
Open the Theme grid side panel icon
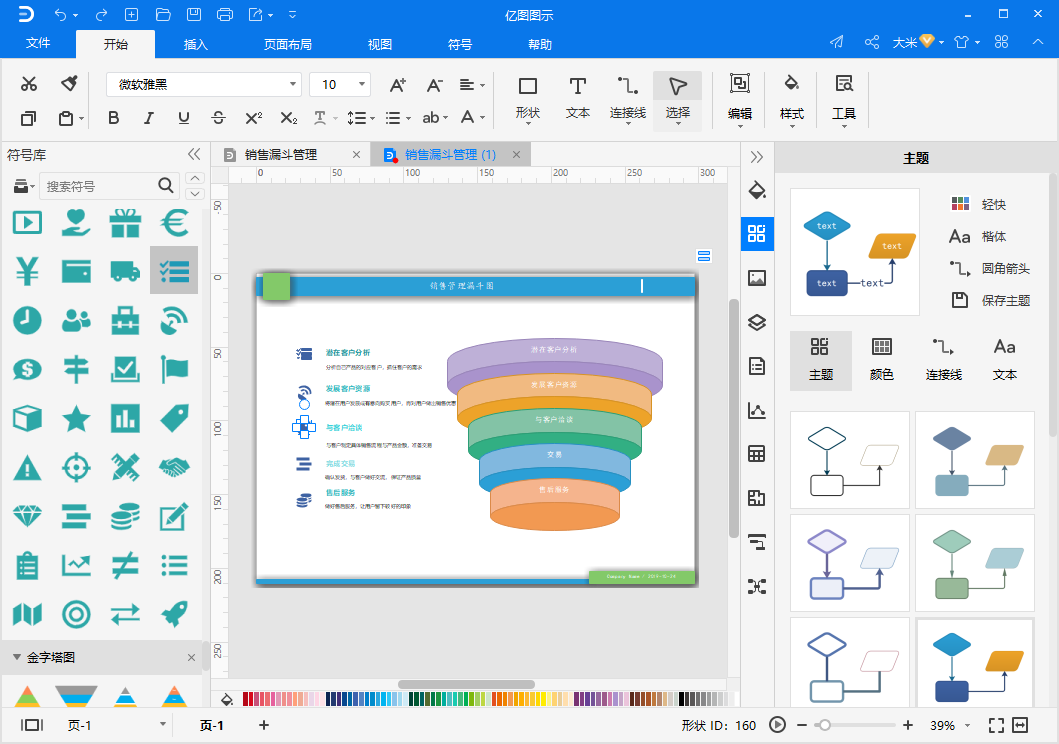[757, 234]
